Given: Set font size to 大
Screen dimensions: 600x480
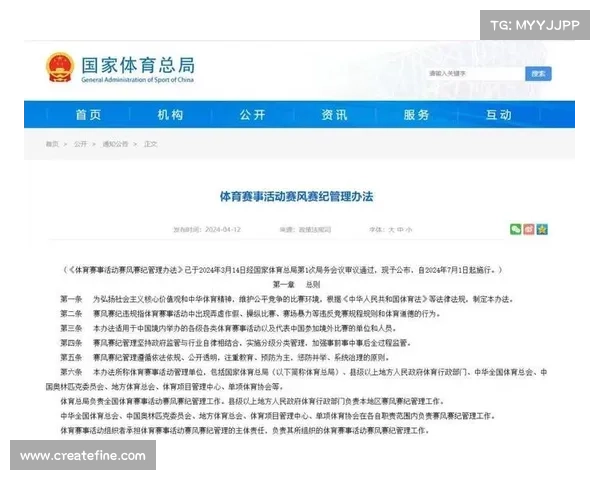Looking at the screenshot, I should click(x=391, y=230).
